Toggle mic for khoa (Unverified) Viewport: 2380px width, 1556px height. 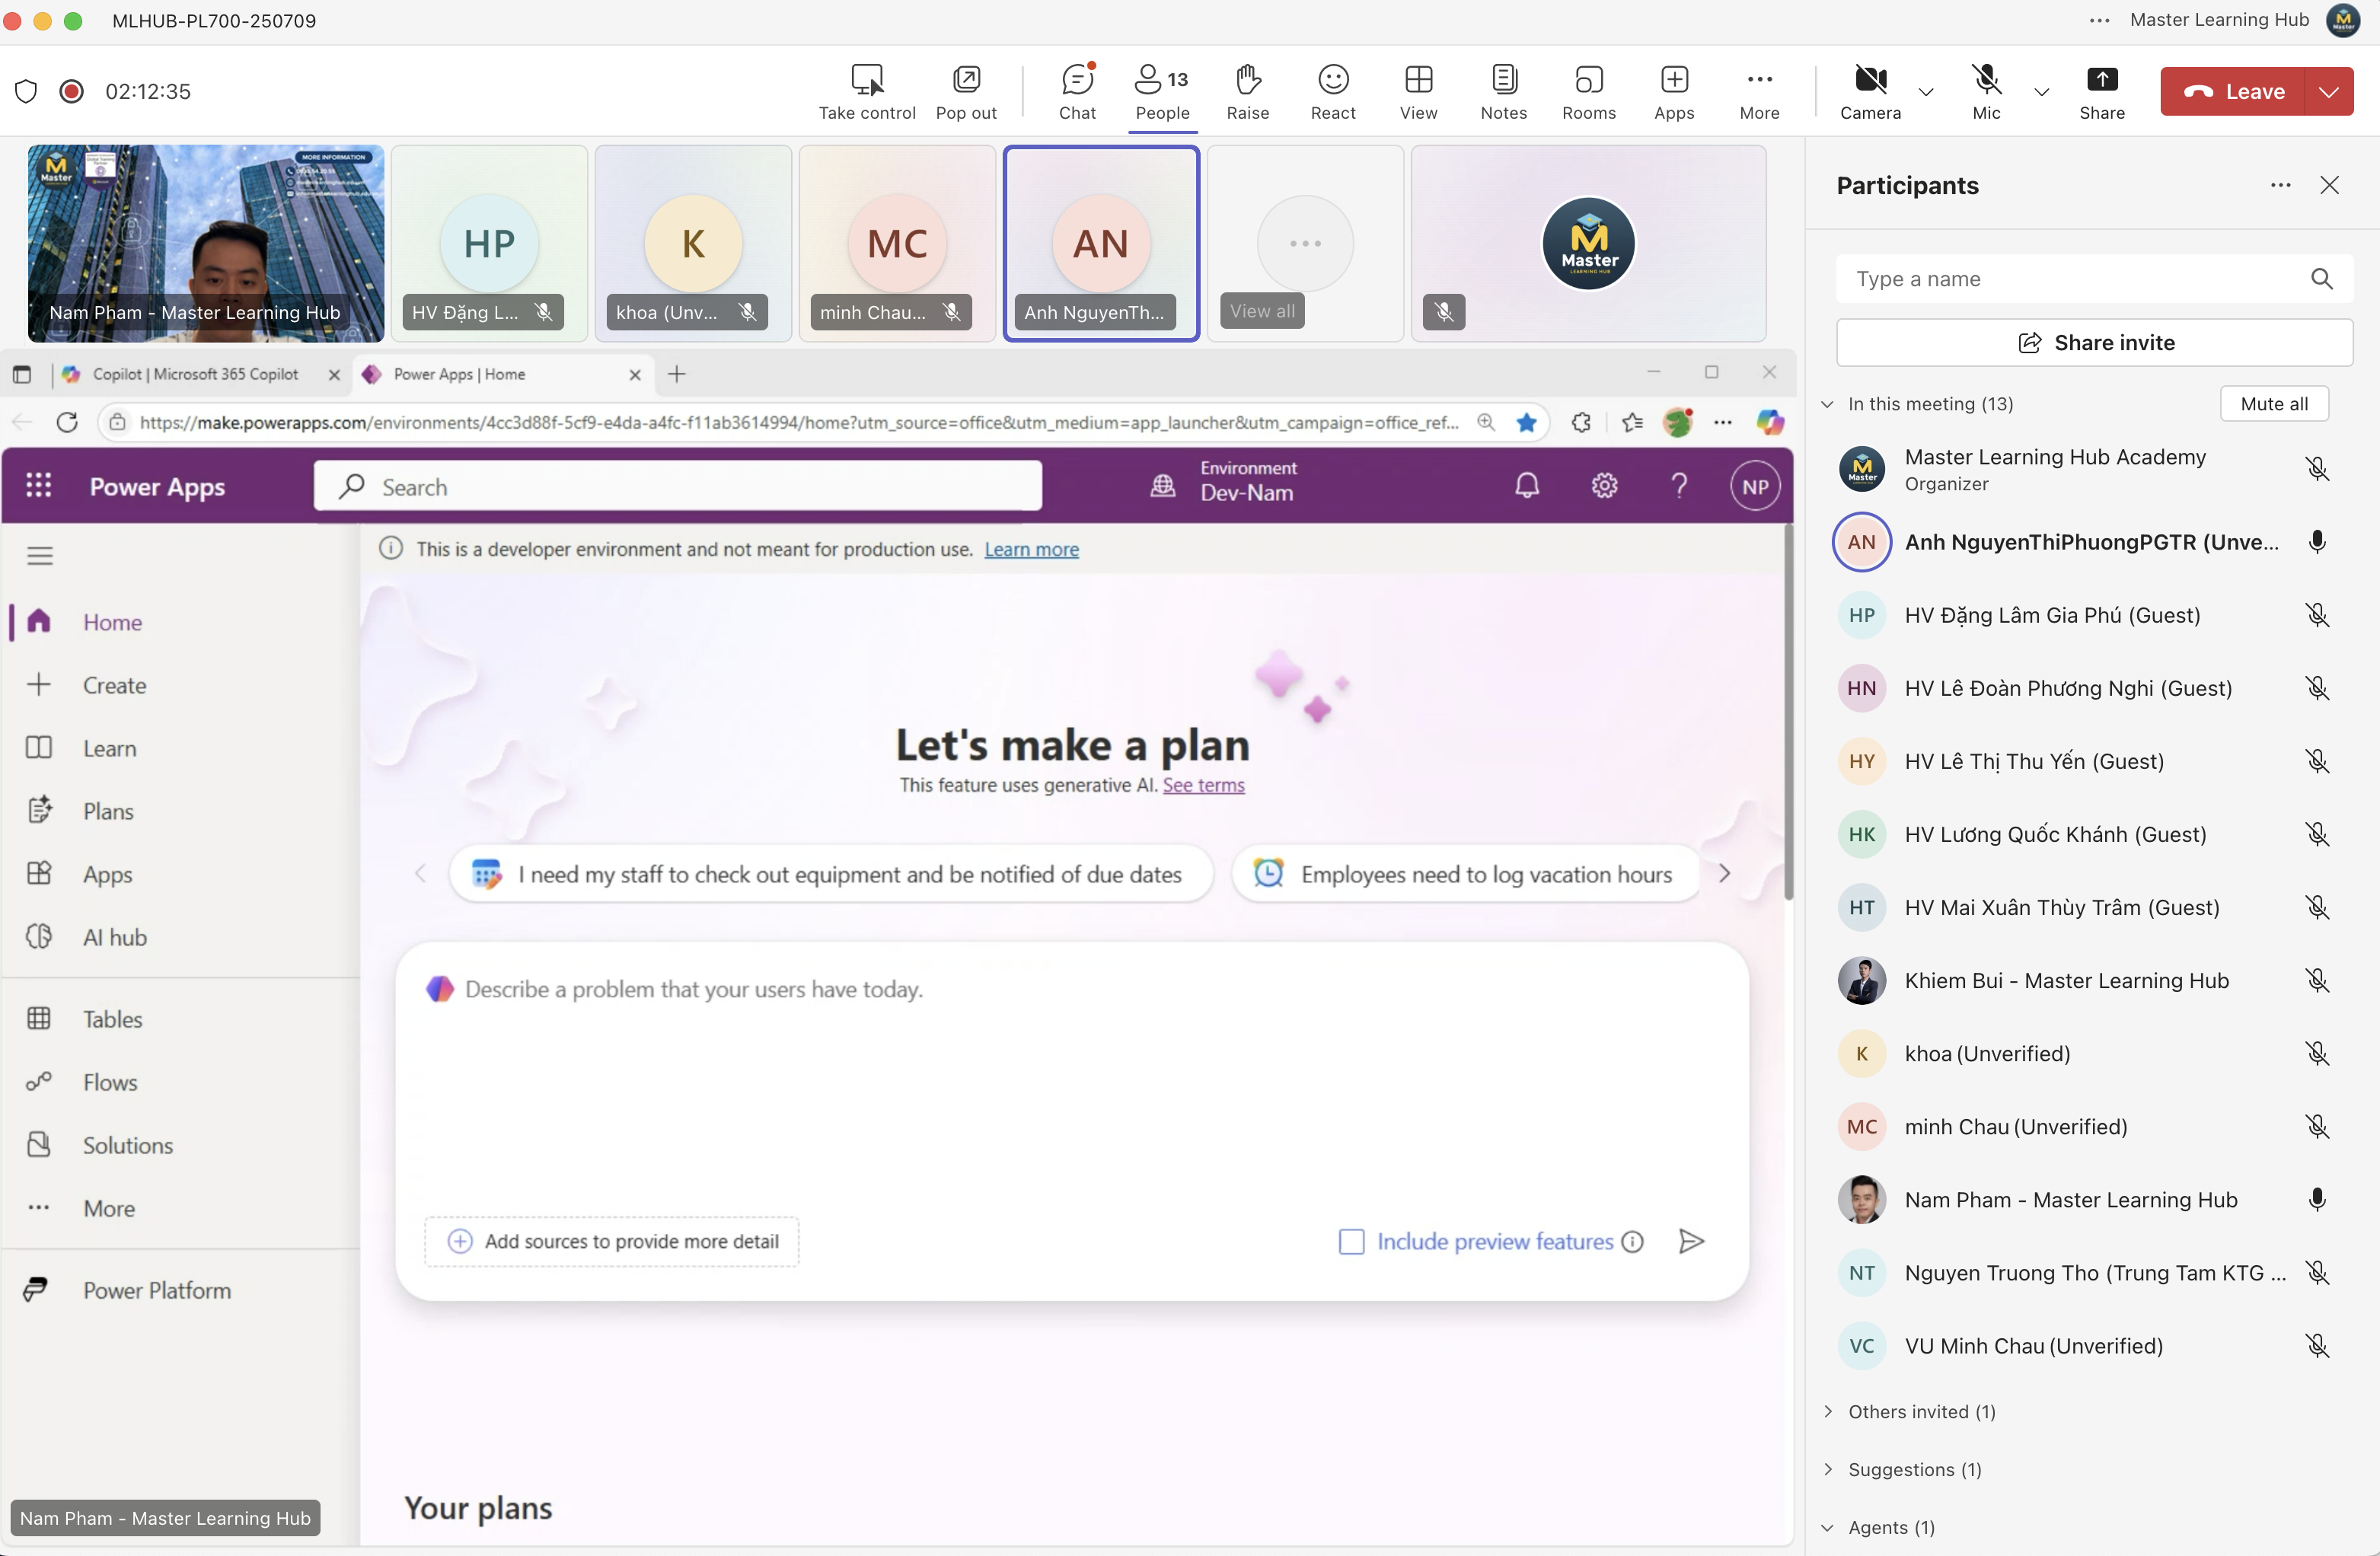click(2316, 1053)
